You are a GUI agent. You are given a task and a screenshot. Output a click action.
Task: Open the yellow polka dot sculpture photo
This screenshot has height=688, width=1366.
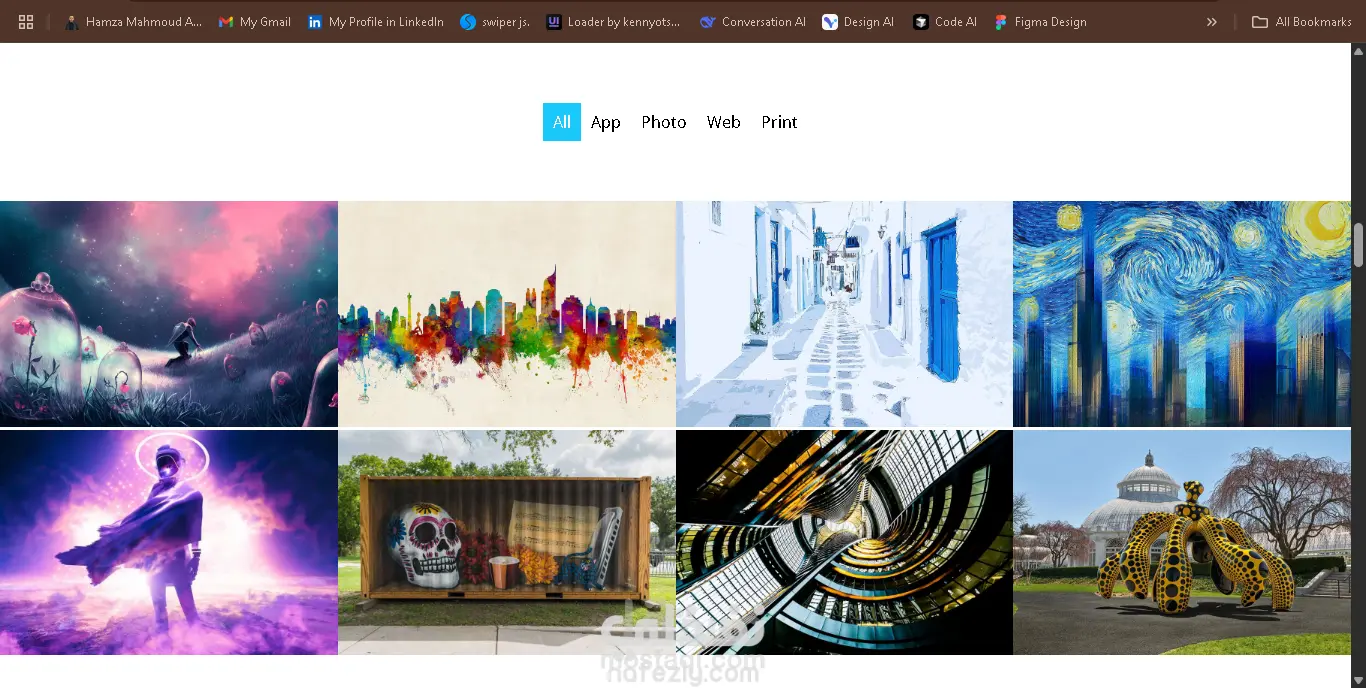click(x=1182, y=543)
